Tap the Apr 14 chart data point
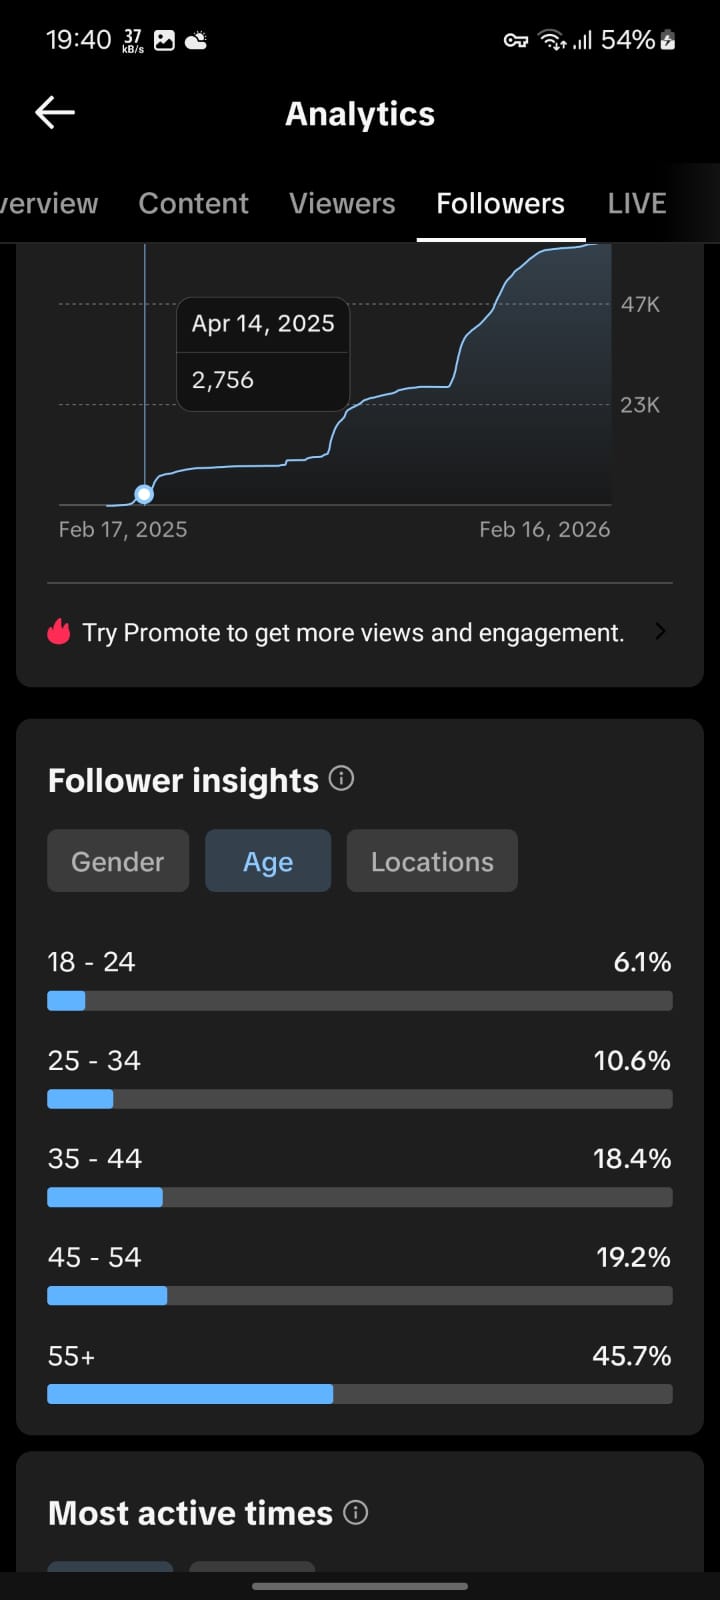720x1600 pixels. click(x=144, y=494)
